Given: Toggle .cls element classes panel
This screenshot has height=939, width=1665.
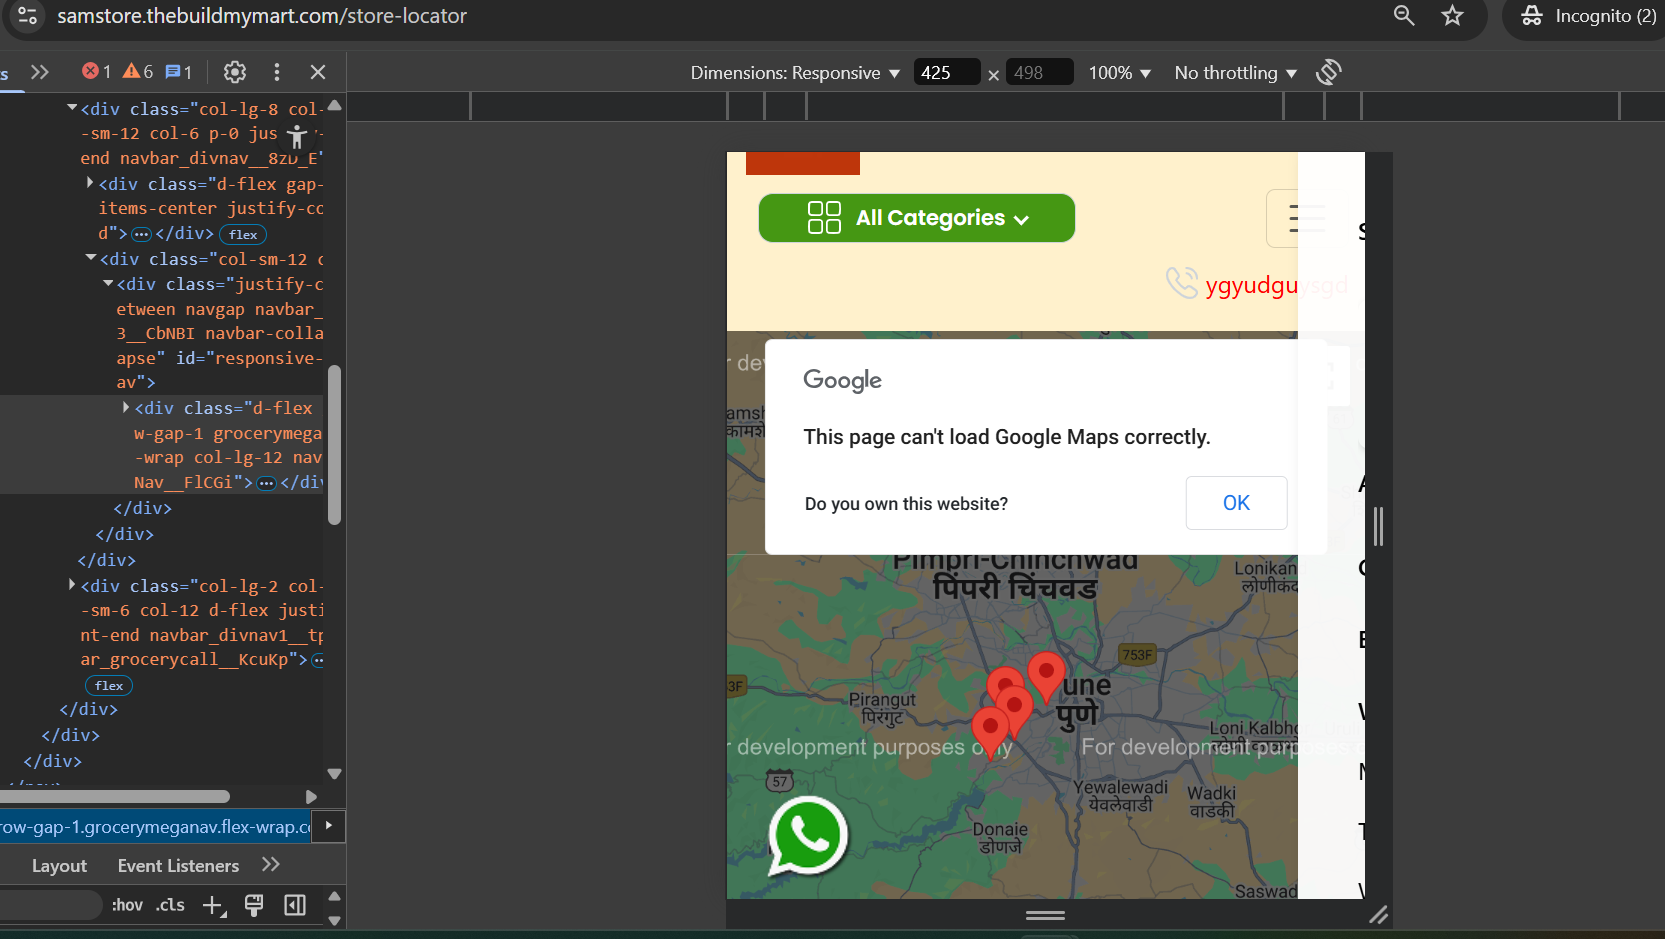Looking at the screenshot, I should pos(171,905).
